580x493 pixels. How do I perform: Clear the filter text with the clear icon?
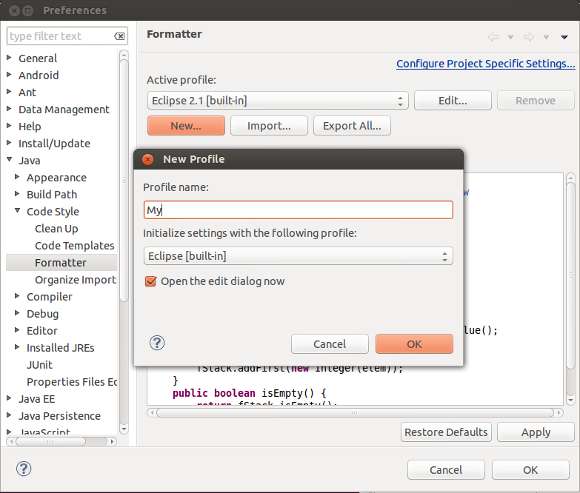point(119,36)
